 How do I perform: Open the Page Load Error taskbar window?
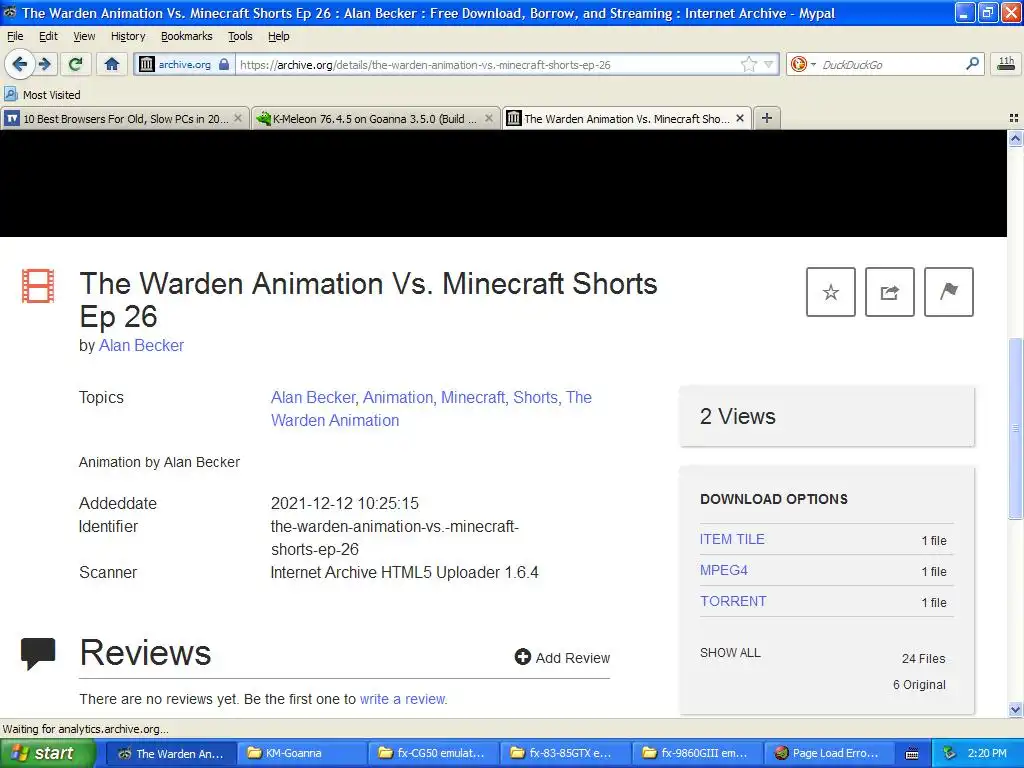(828, 754)
